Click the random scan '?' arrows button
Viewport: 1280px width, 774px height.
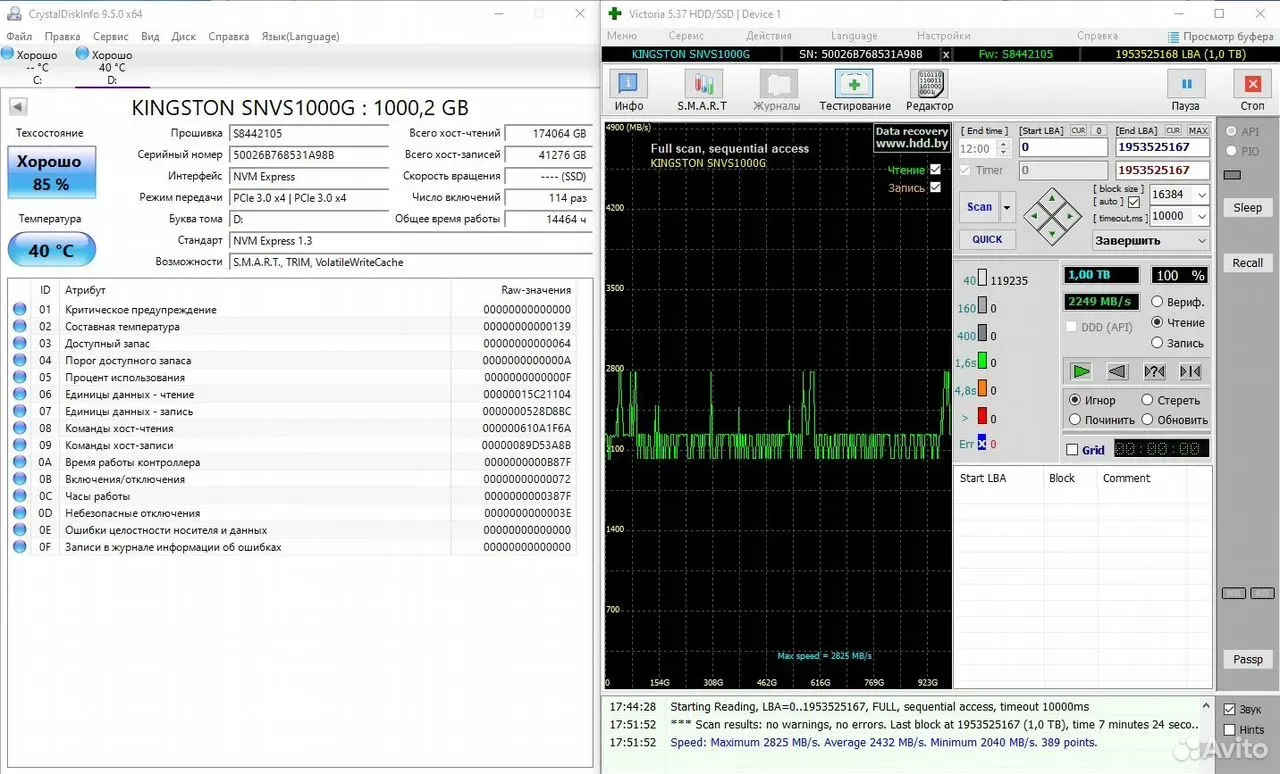point(1154,371)
